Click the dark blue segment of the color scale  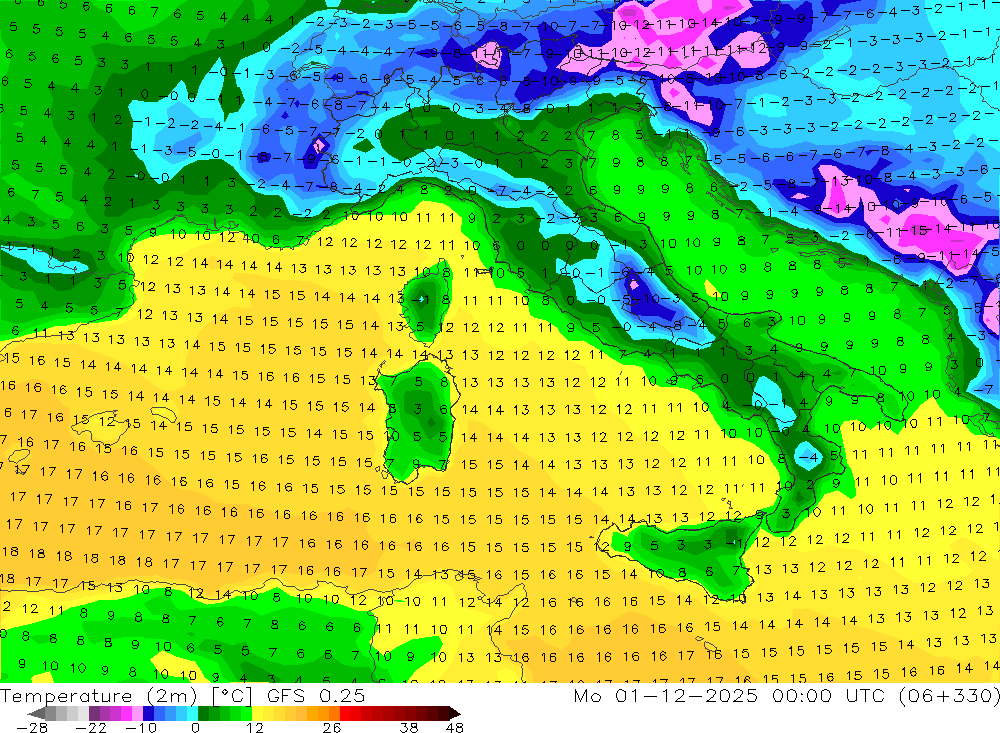coord(148,713)
